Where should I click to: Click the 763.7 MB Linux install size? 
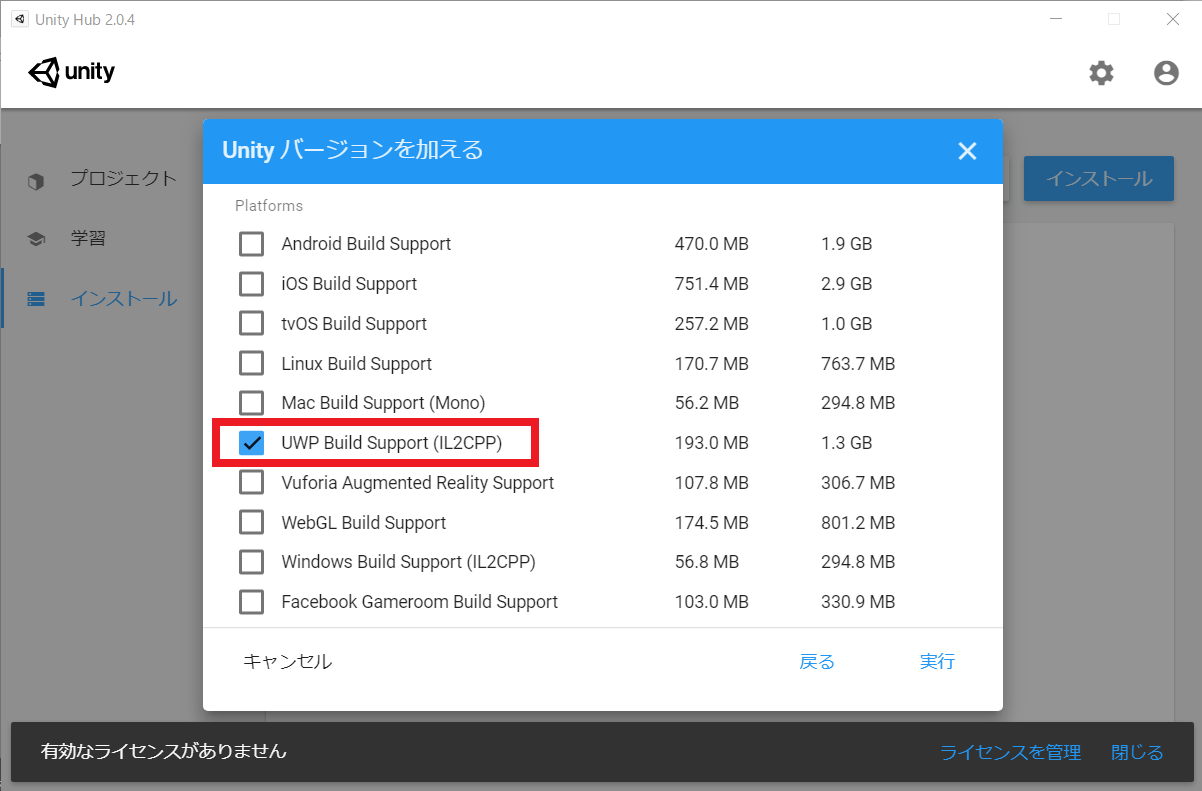point(858,363)
